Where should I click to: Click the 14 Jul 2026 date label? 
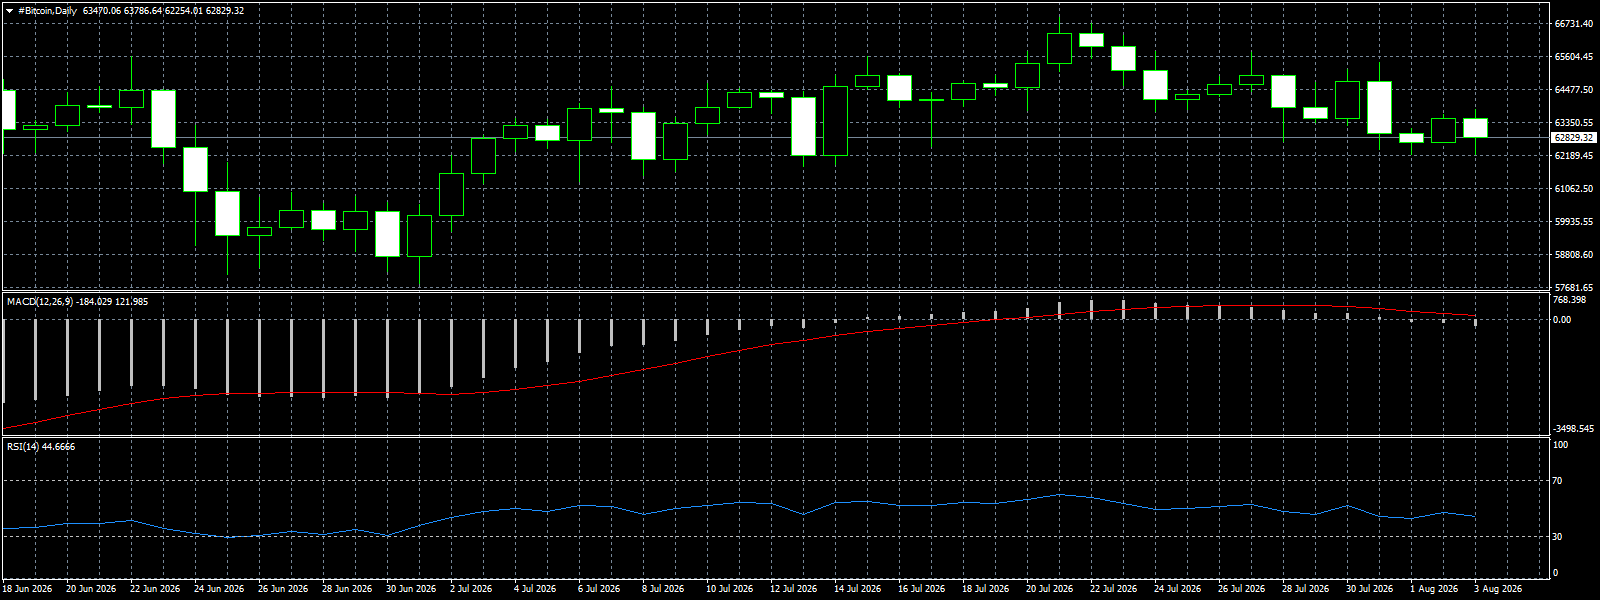pyautogui.click(x=859, y=589)
